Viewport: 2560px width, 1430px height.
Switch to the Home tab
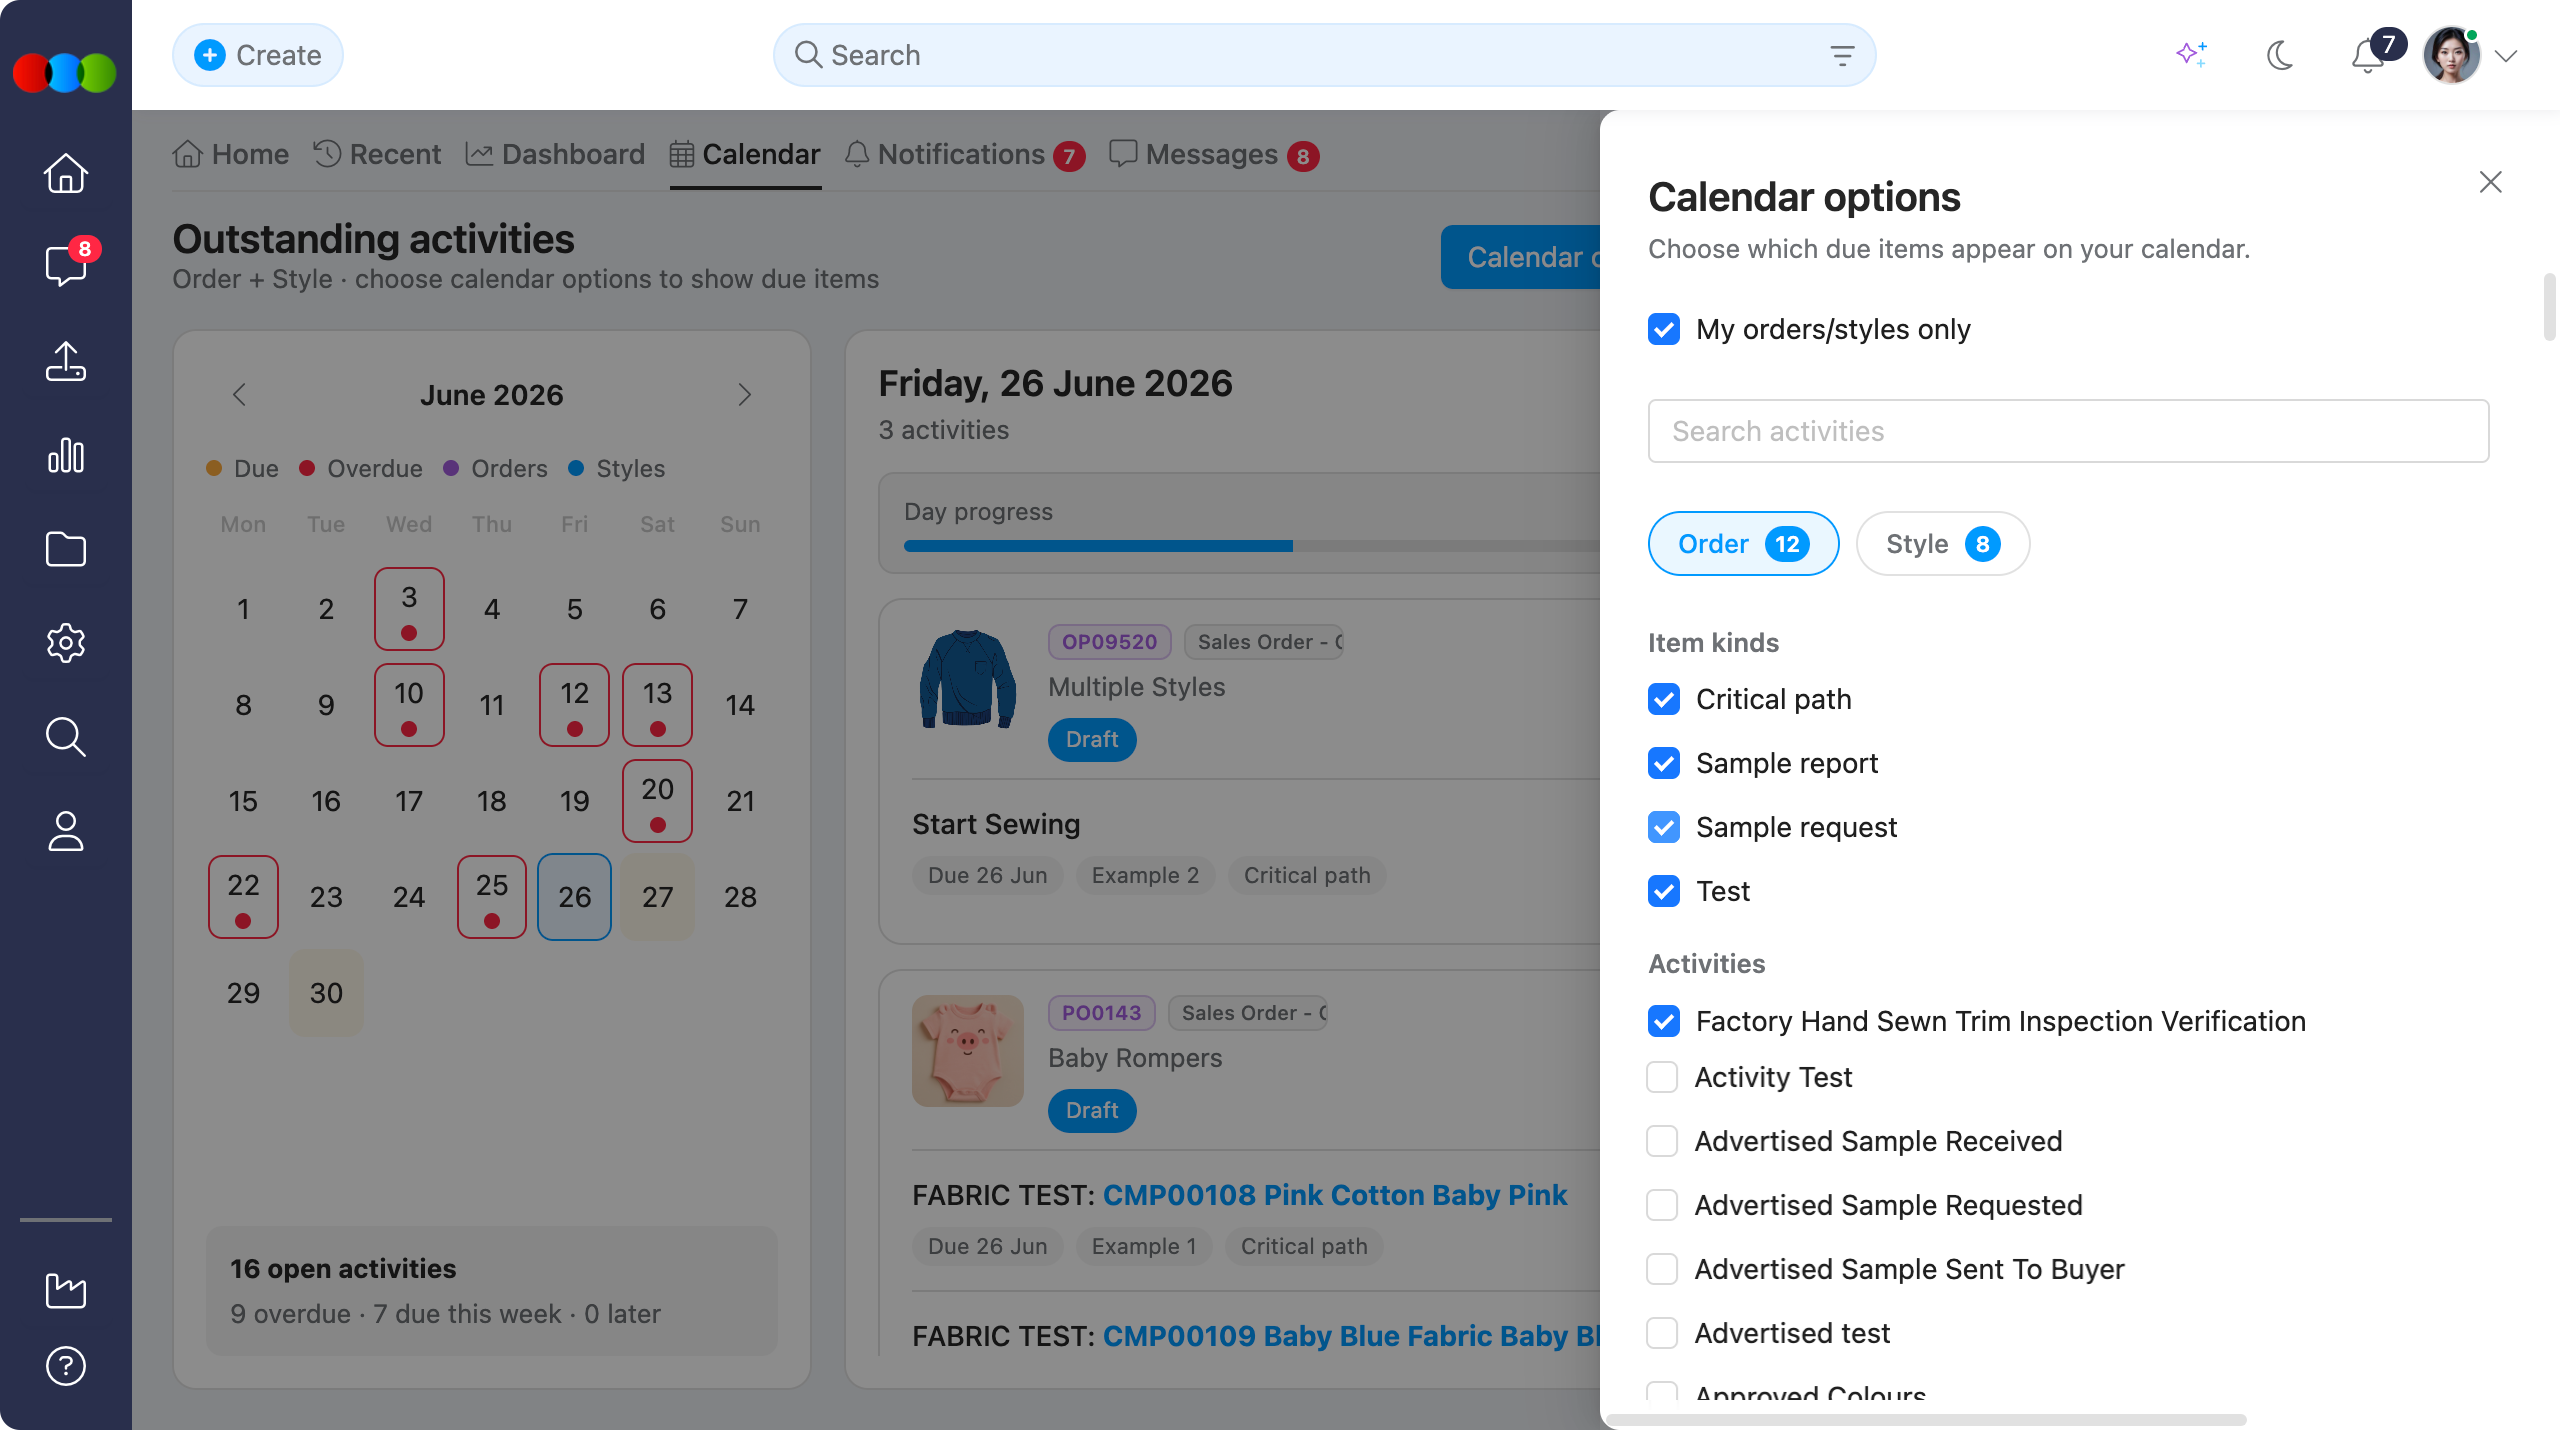pos(231,155)
